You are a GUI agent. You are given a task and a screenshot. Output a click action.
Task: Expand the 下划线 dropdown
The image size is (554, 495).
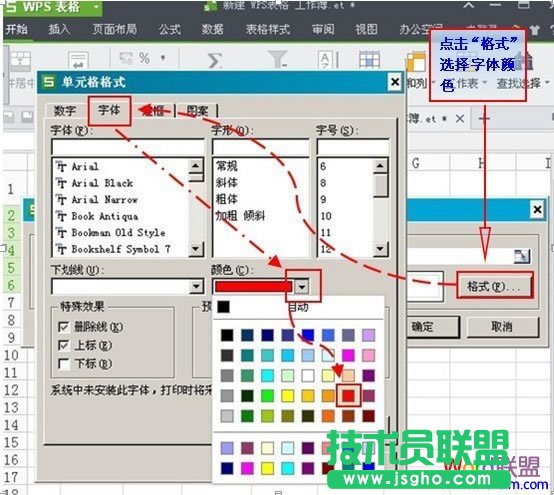coord(196,287)
